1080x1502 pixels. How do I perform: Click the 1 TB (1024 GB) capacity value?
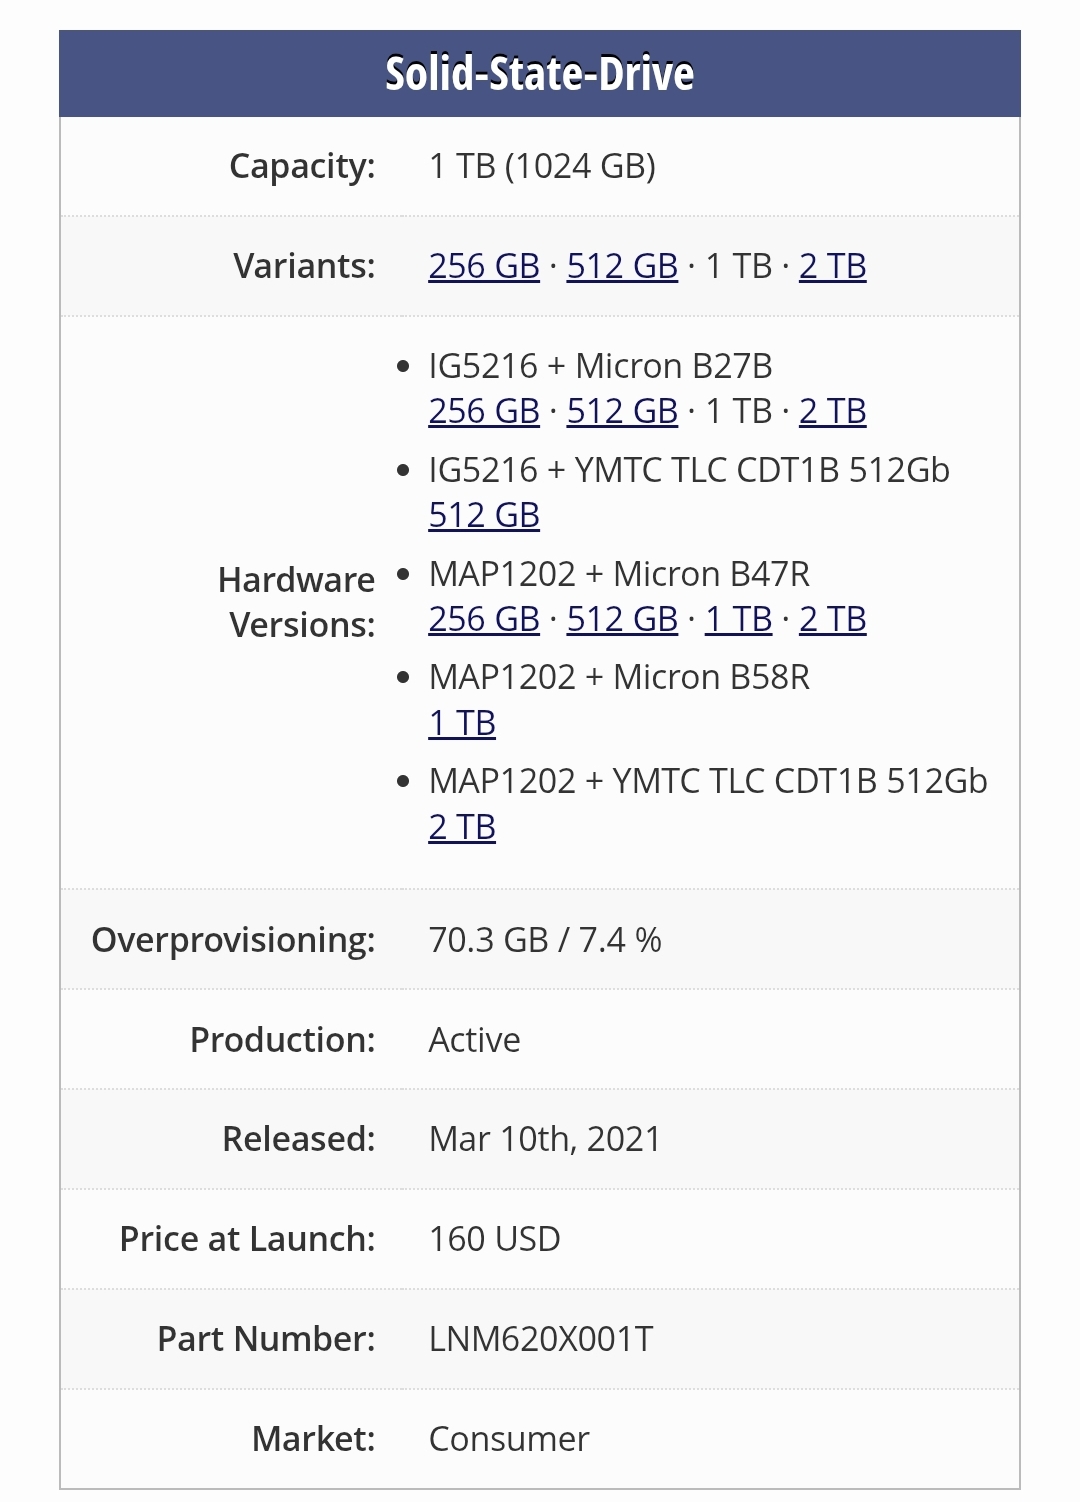coord(542,166)
